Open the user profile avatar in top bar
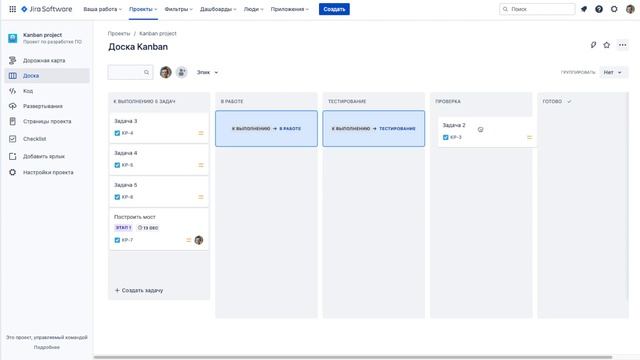The height and width of the screenshot is (360, 640). point(630,9)
